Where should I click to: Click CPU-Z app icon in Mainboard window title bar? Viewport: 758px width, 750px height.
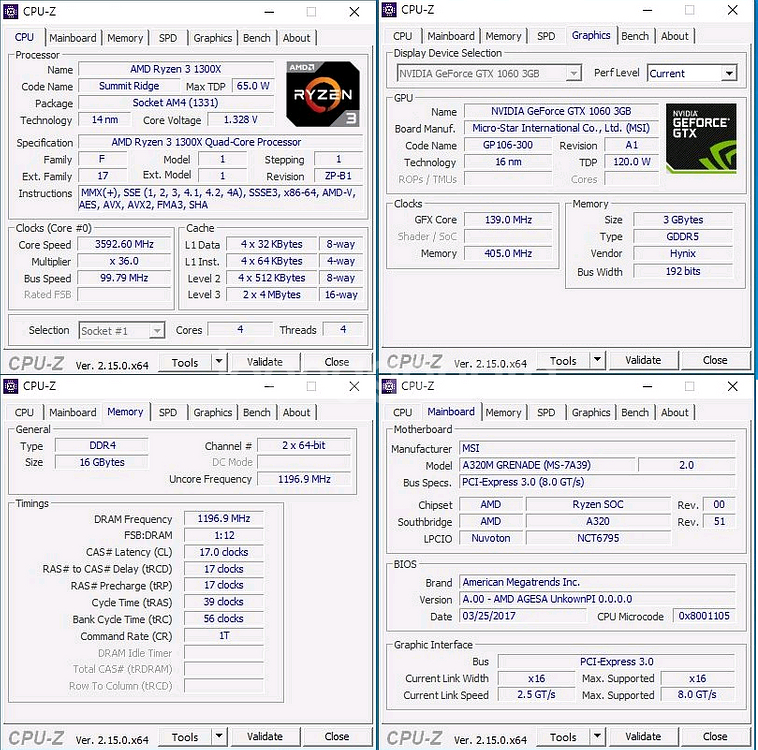389,386
